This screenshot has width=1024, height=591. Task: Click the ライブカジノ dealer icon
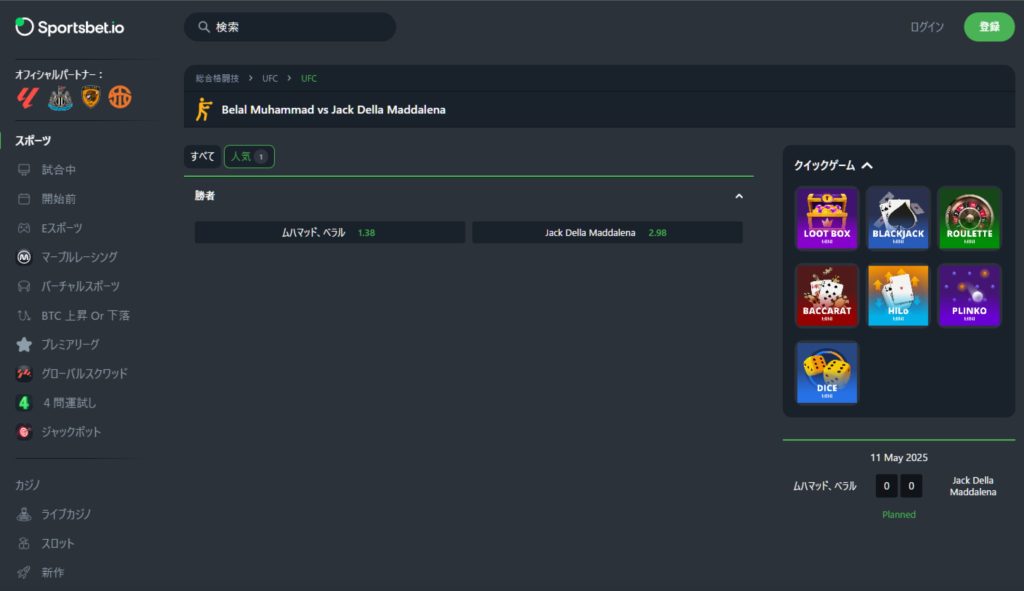(24, 515)
